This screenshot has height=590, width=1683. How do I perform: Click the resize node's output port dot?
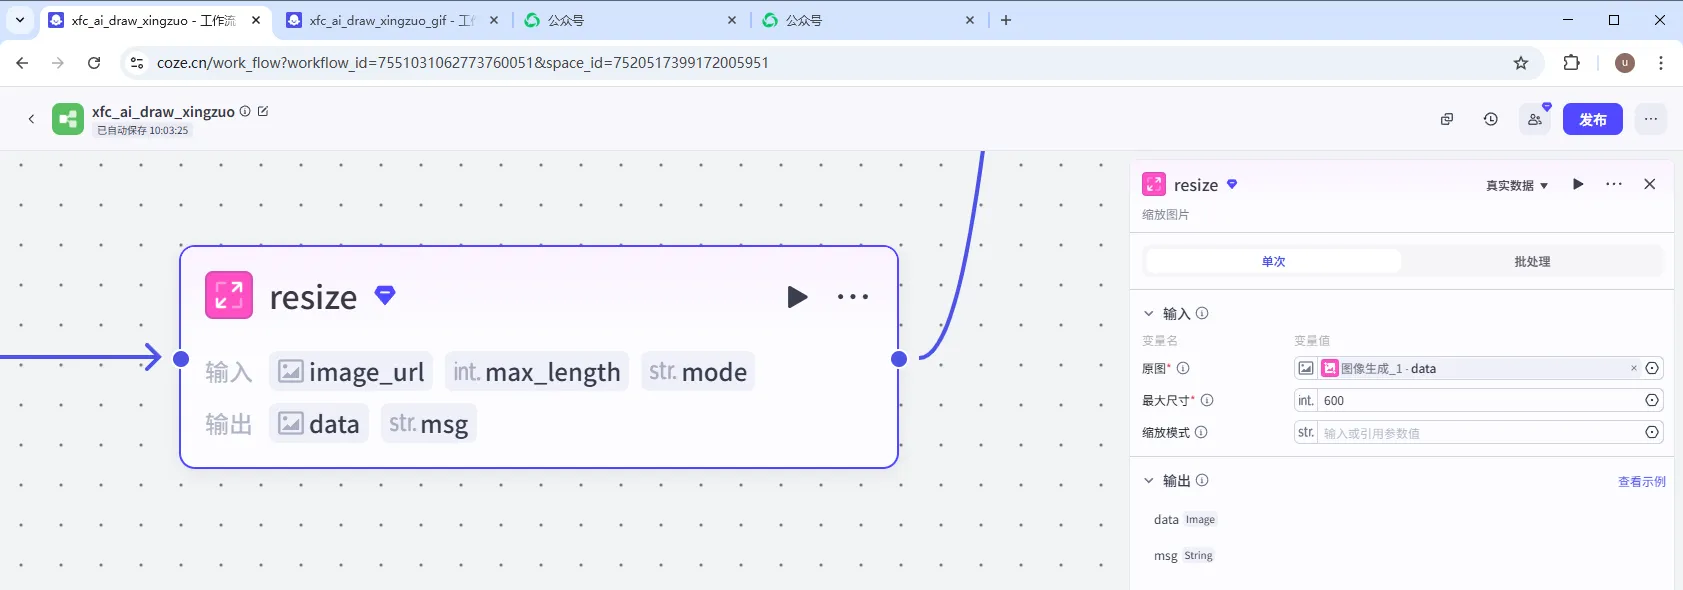tap(899, 359)
